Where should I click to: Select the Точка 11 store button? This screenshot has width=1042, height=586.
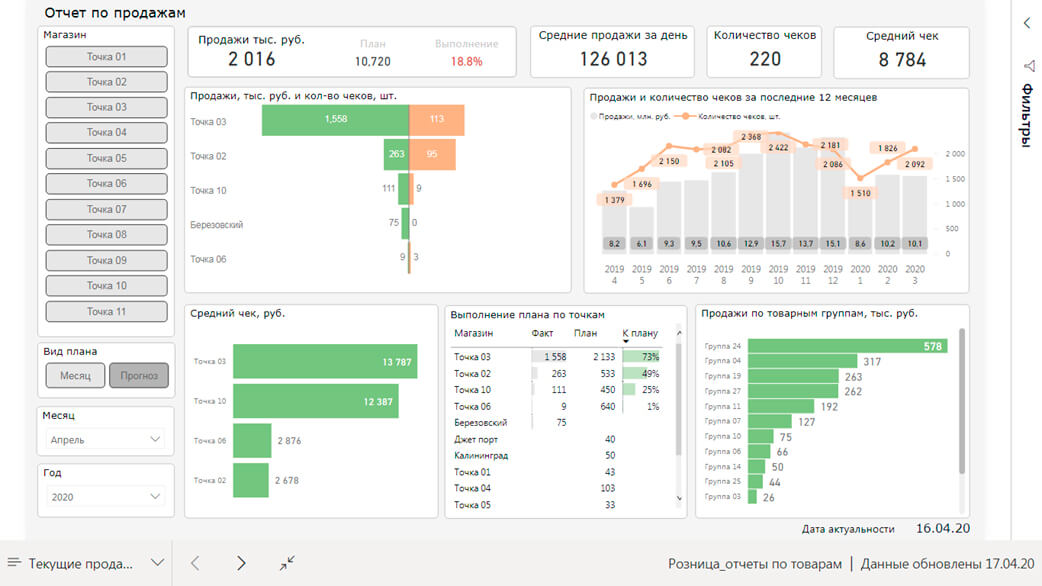(106, 311)
